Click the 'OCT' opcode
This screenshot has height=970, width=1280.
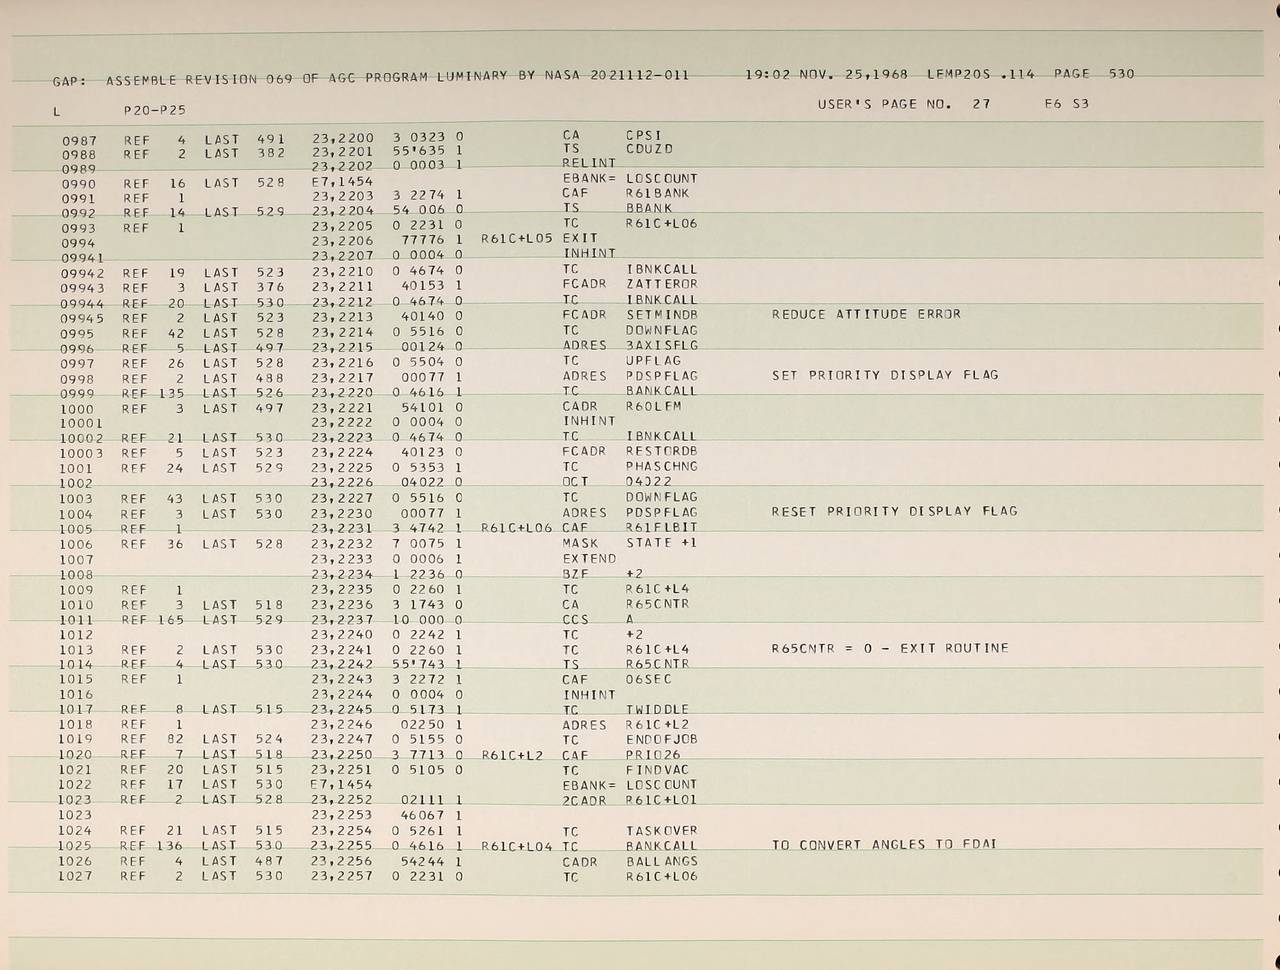(575, 482)
